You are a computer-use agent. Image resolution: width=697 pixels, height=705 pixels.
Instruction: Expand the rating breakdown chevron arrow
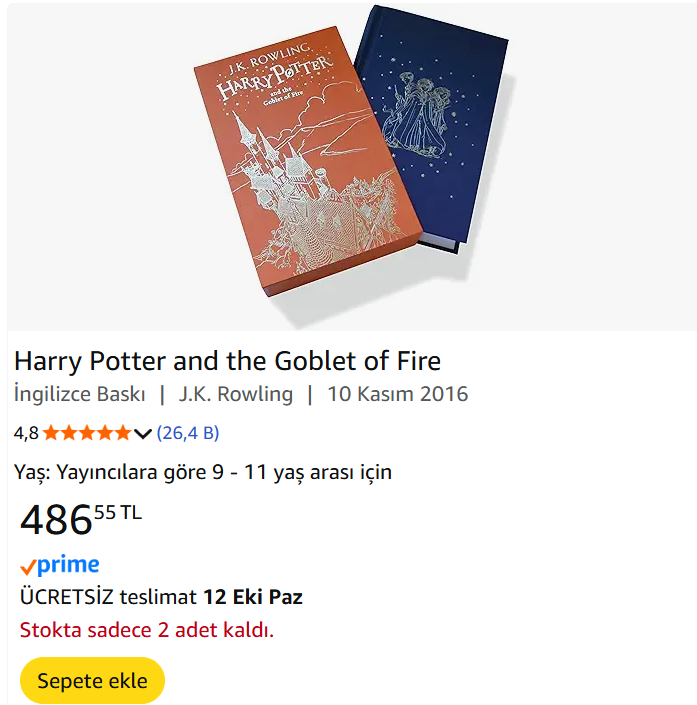142,433
